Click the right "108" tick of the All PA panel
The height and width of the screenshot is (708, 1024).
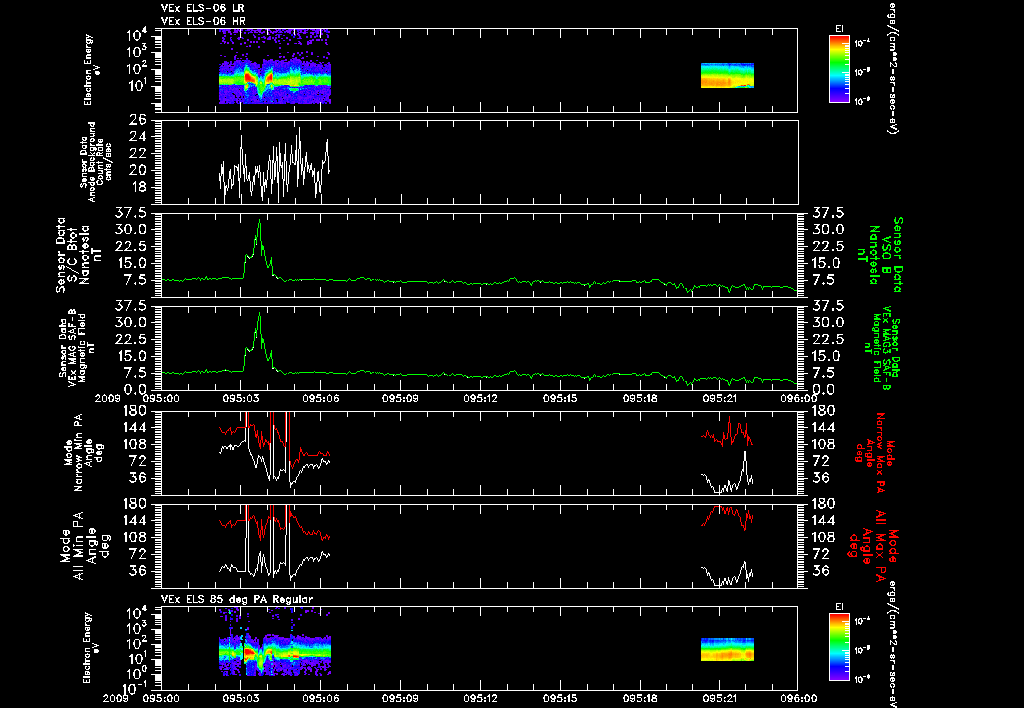pyautogui.click(x=824, y=537)
